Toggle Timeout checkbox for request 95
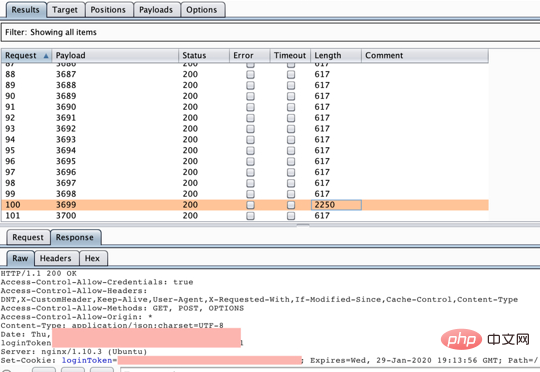Image resolution: width=540 pixels, height=372 pixels. [291, 151]
